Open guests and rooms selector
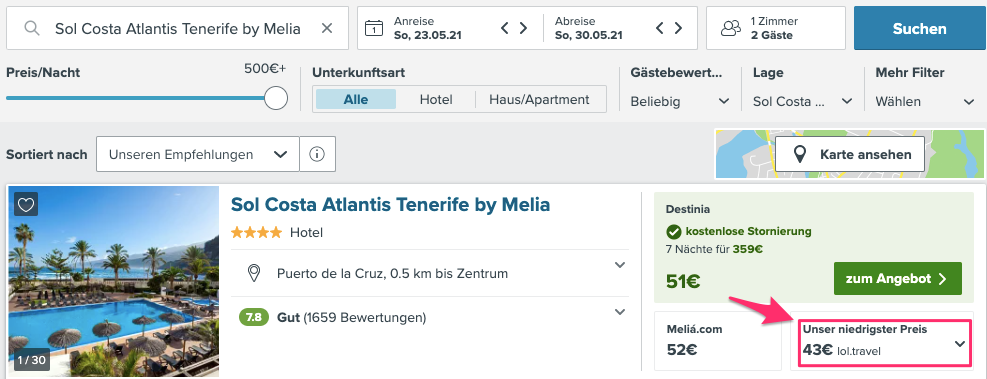 [x=776, y=28]
